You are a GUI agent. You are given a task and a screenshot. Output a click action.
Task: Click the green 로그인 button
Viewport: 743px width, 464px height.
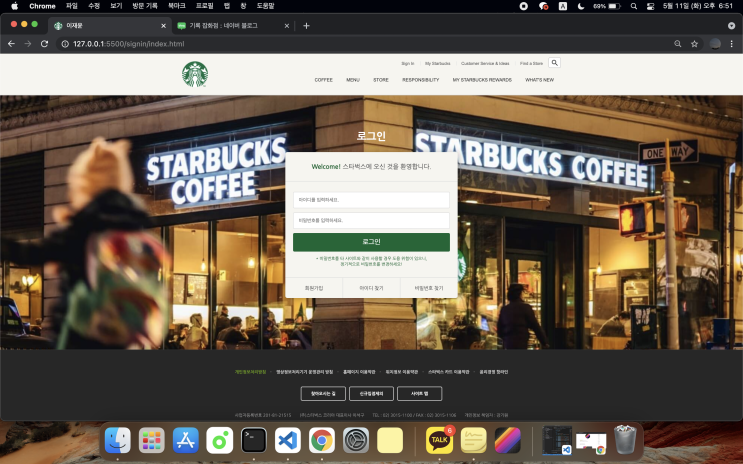[371, 242]
